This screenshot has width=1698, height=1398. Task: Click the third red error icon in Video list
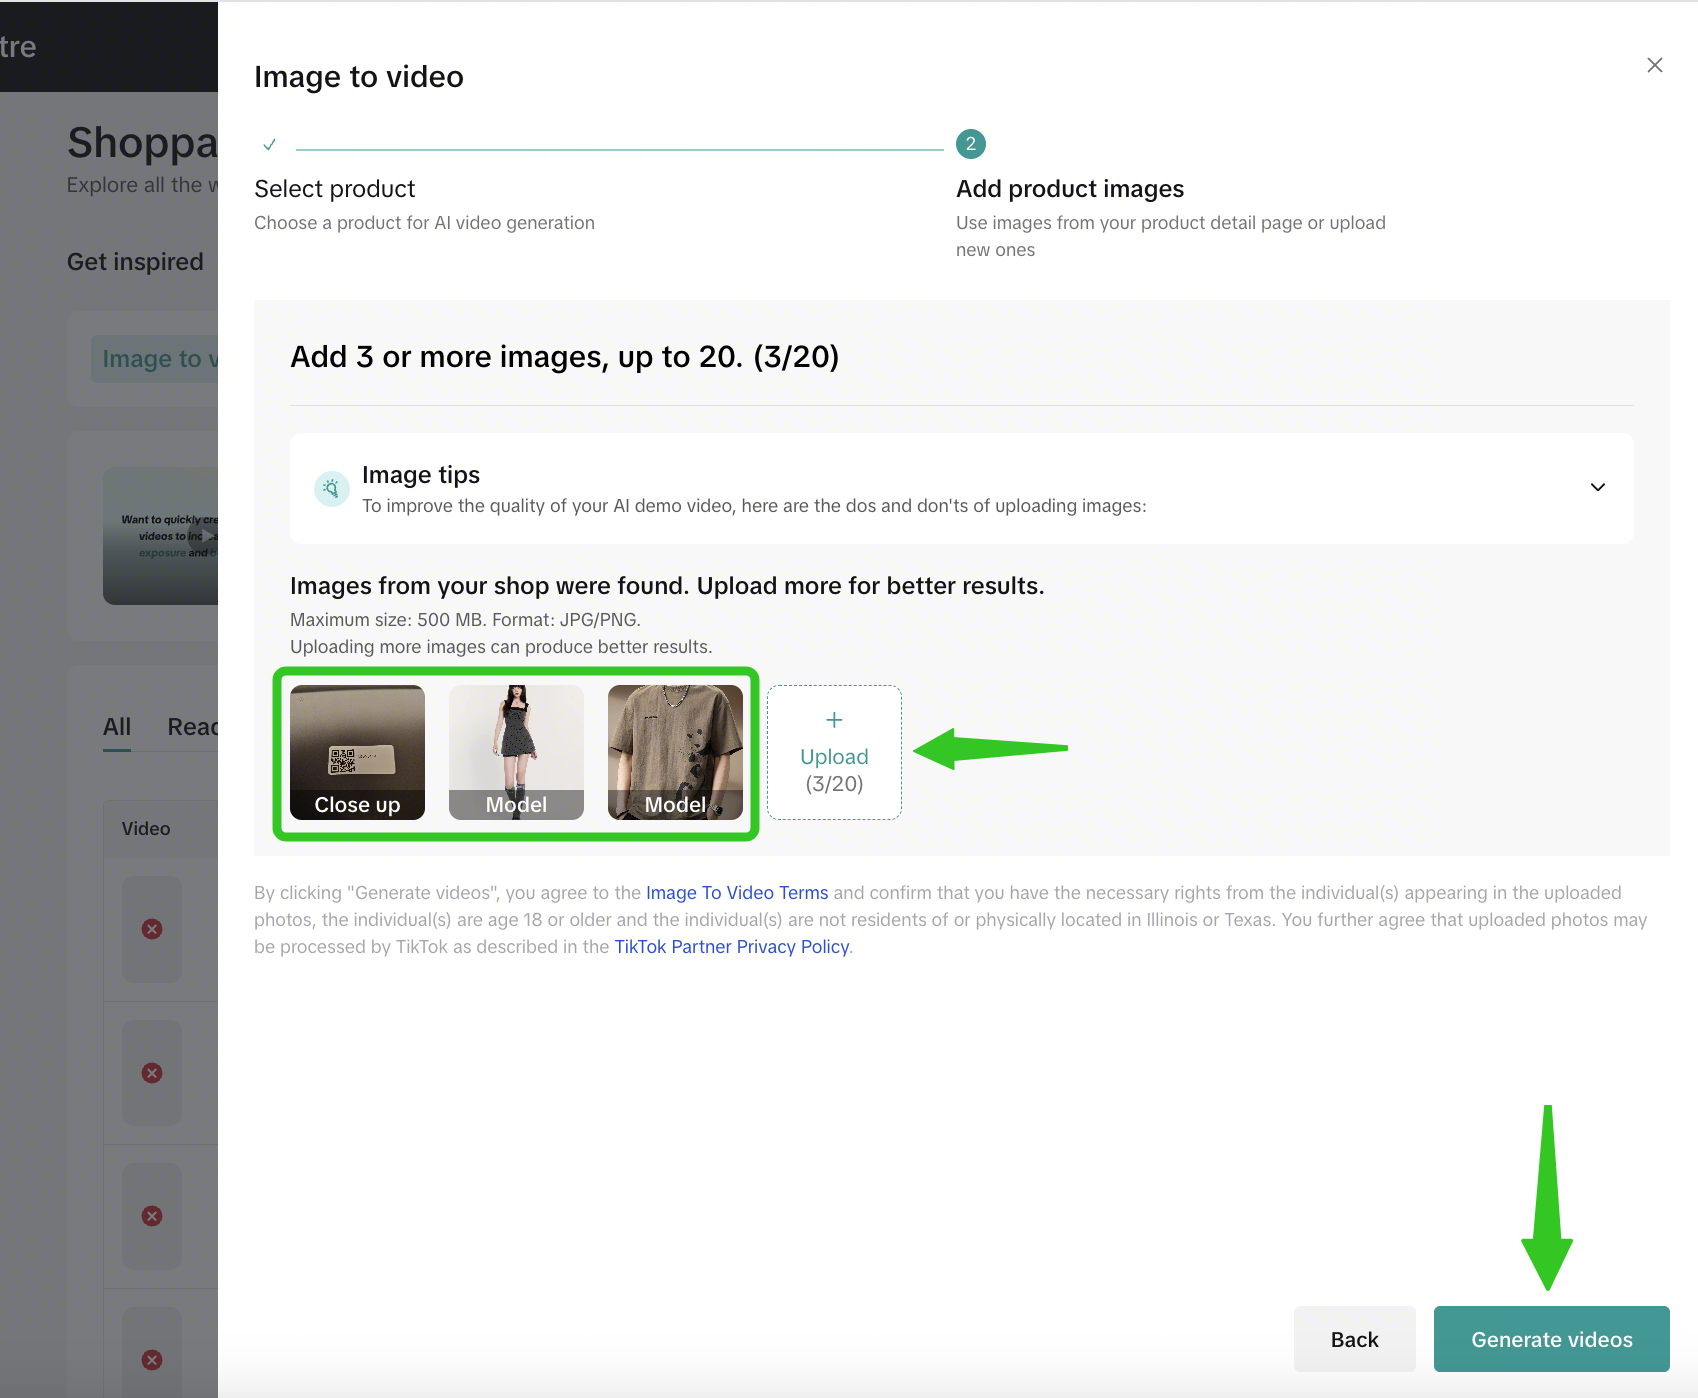point(152,1216)
